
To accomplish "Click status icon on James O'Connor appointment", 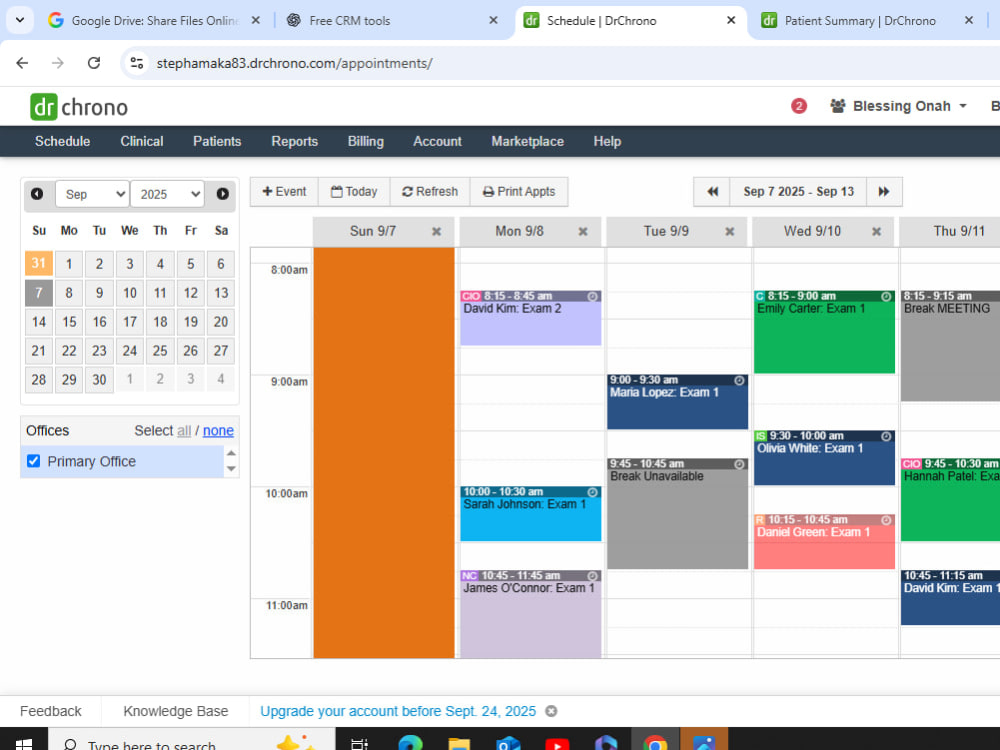I will click(x=592, y=576).
